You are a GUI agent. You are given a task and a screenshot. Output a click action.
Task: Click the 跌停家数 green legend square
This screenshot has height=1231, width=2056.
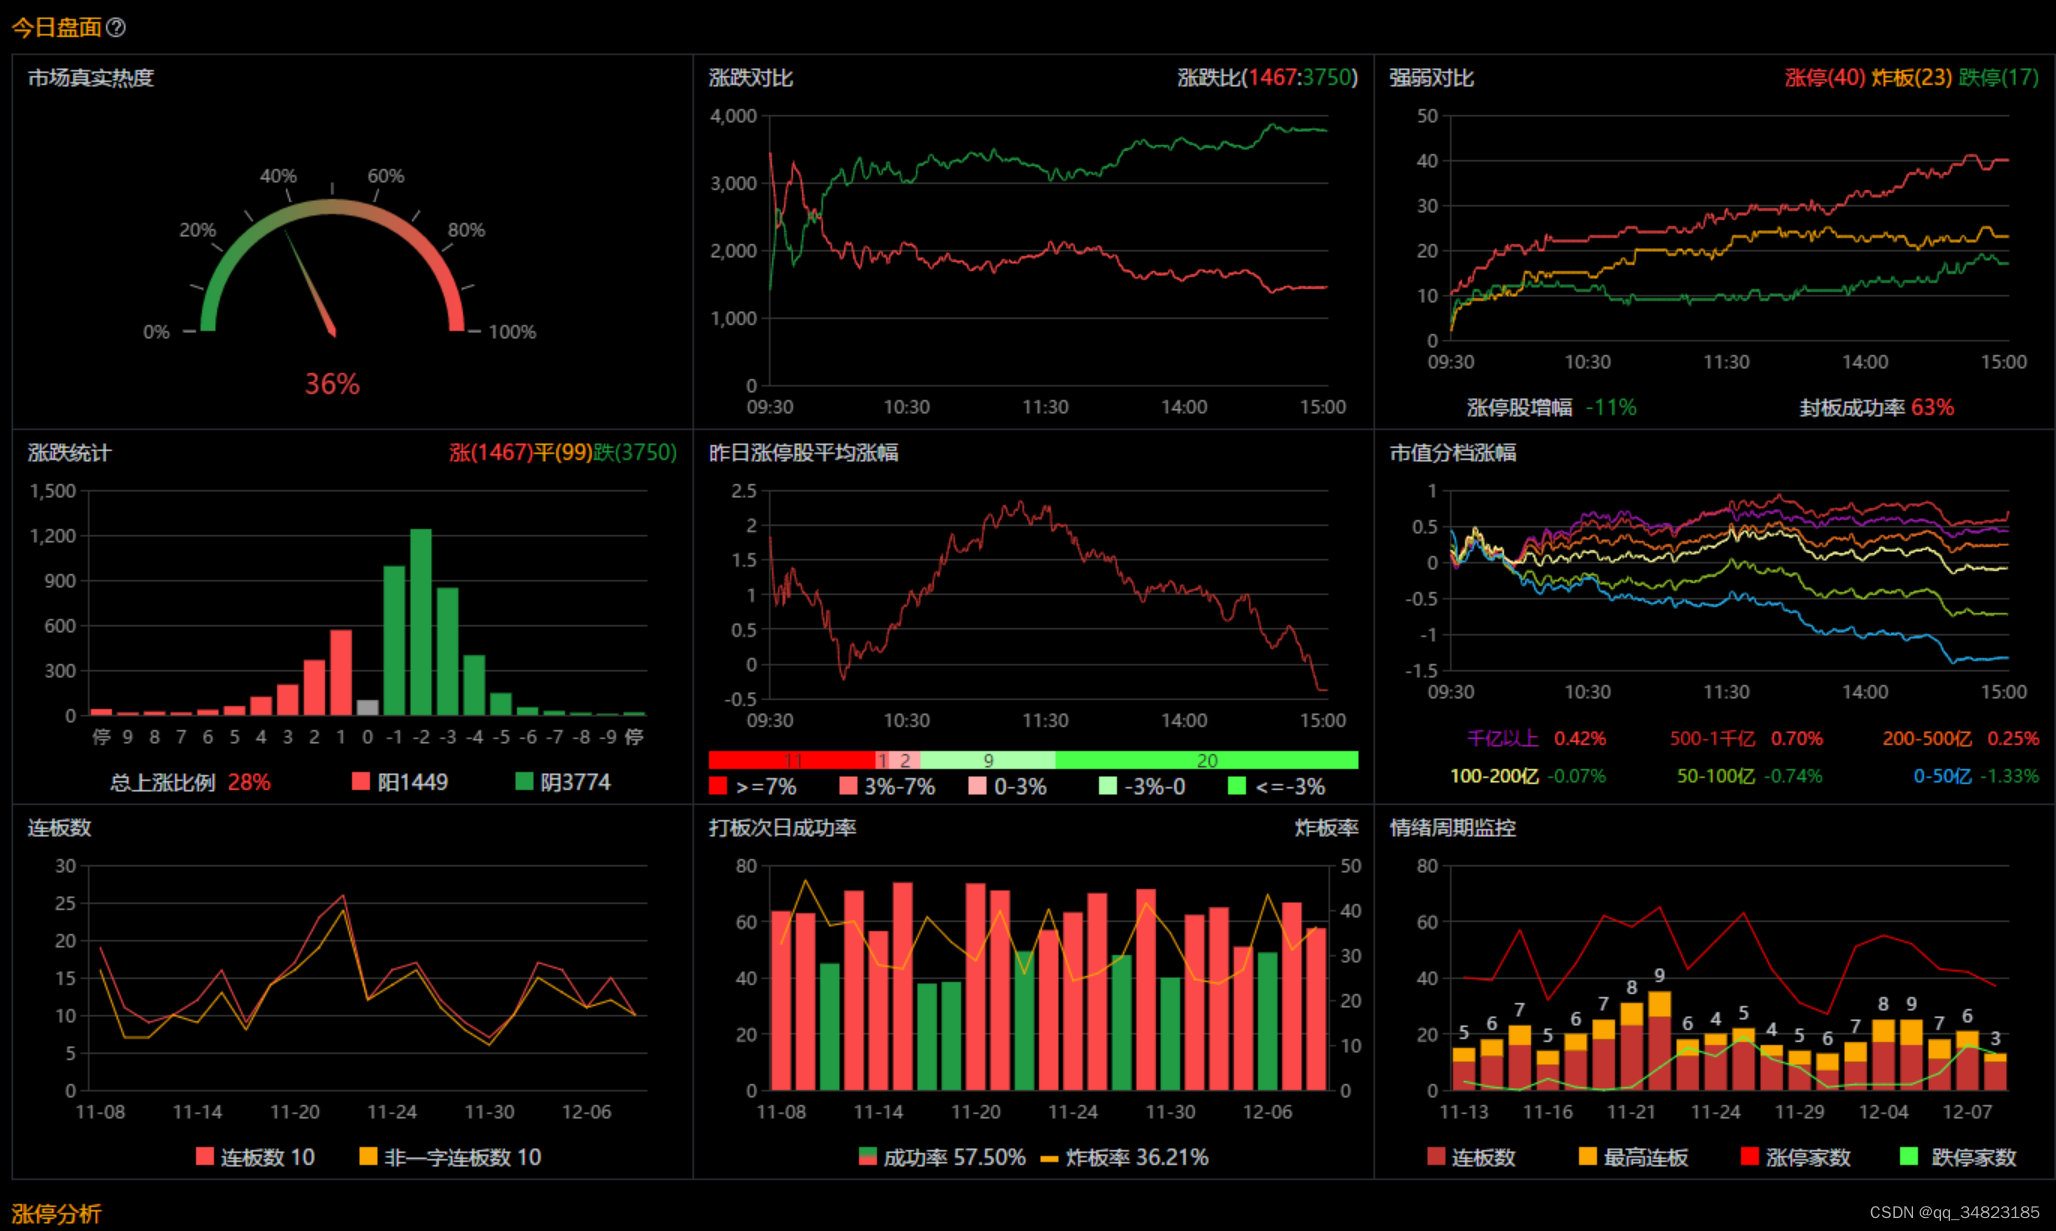click(x=1908, y=1156)
